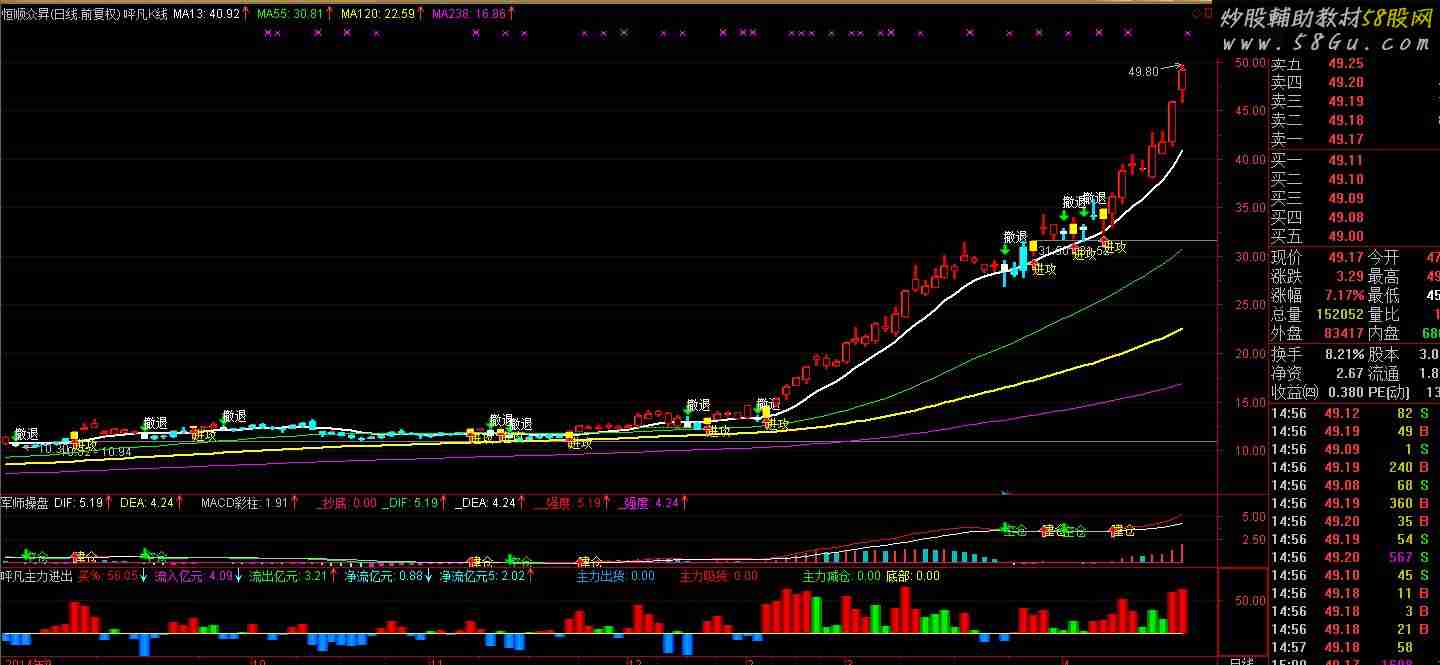Click the 49.80 high price annotation
Viewport: 1440px width, 665px height.
(x=1143, y=72)
